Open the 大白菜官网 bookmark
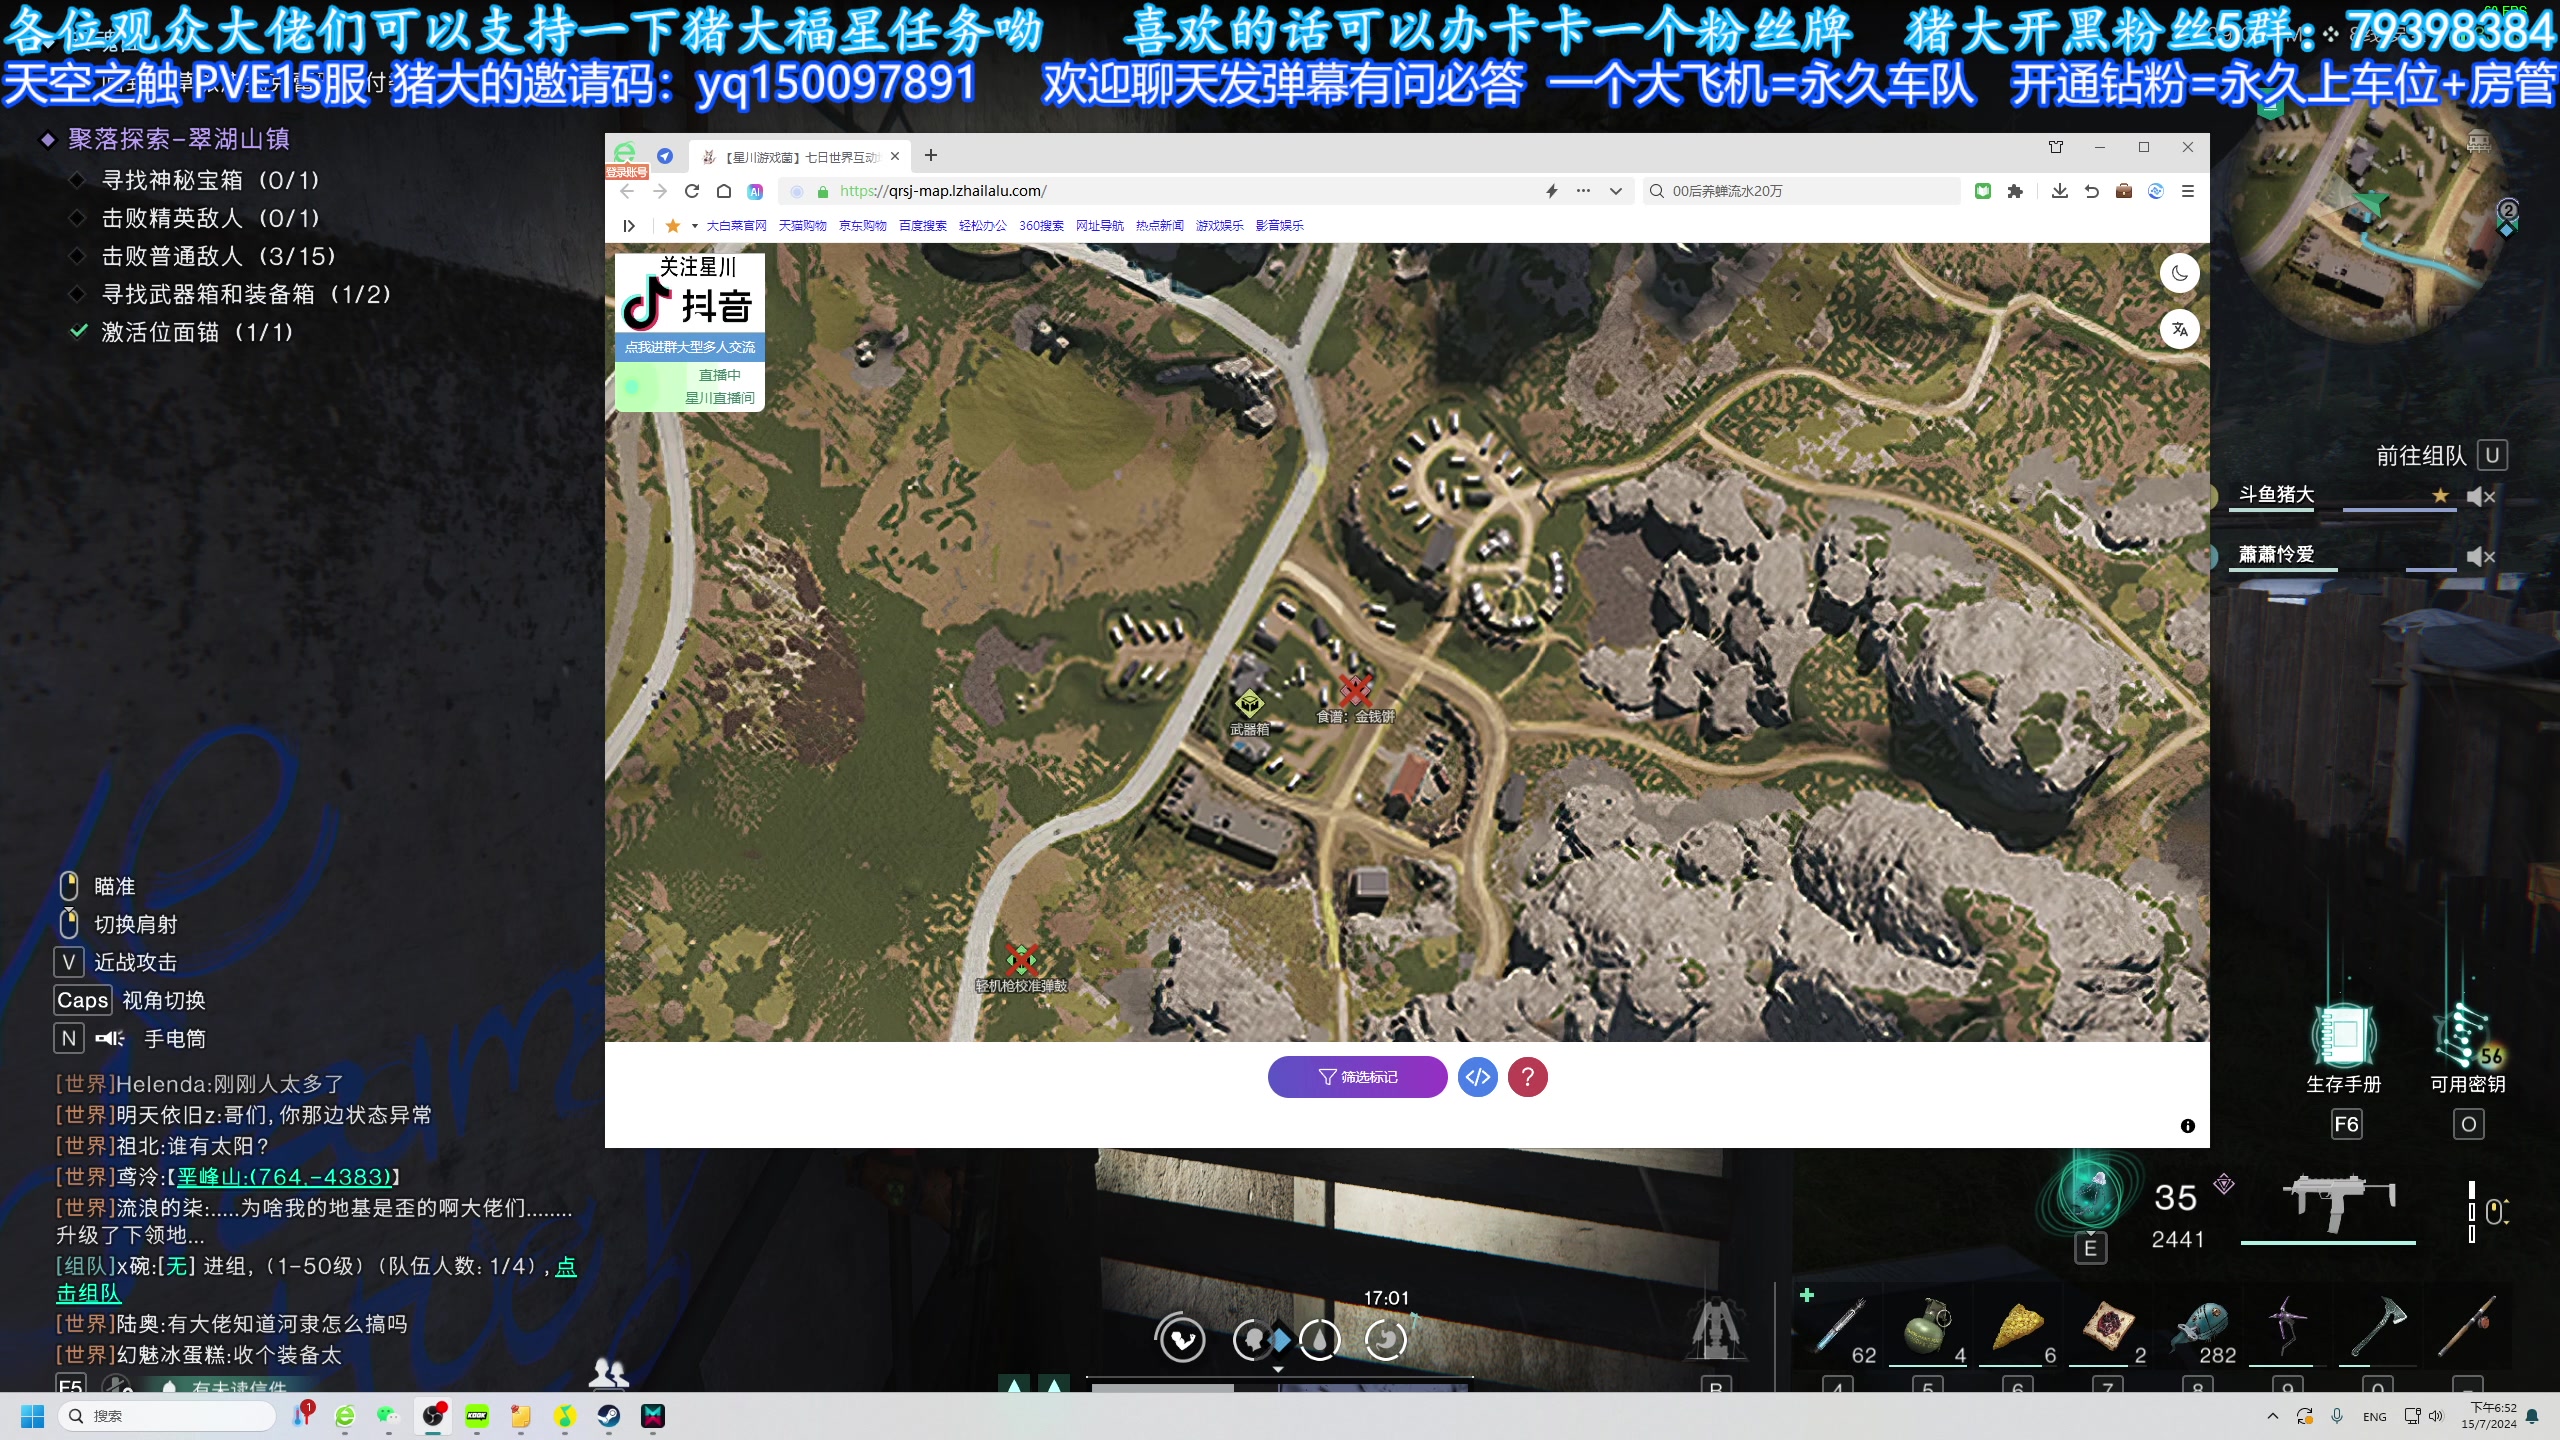Screen dimensions: 2560x1440 point(736,226)
